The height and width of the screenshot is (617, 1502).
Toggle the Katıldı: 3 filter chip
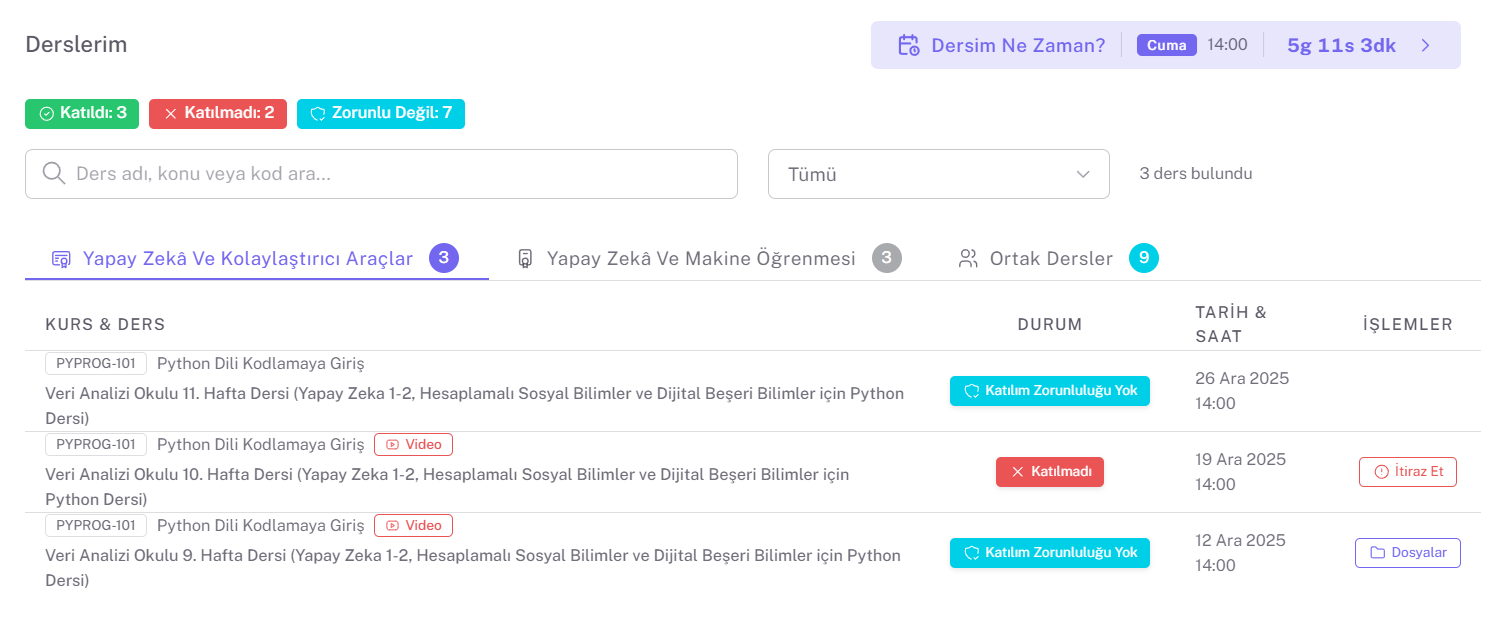(x=81, y=113)
